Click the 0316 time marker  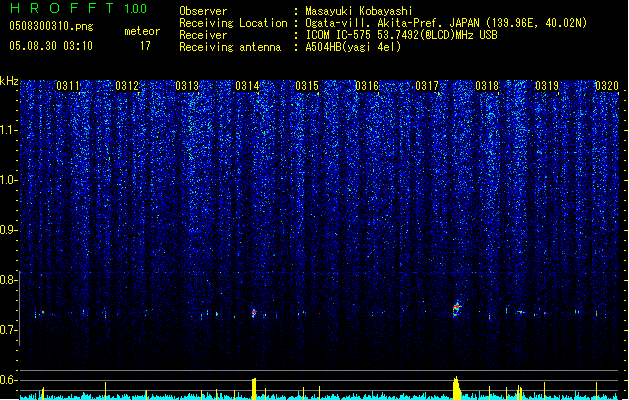pos(367,86)
